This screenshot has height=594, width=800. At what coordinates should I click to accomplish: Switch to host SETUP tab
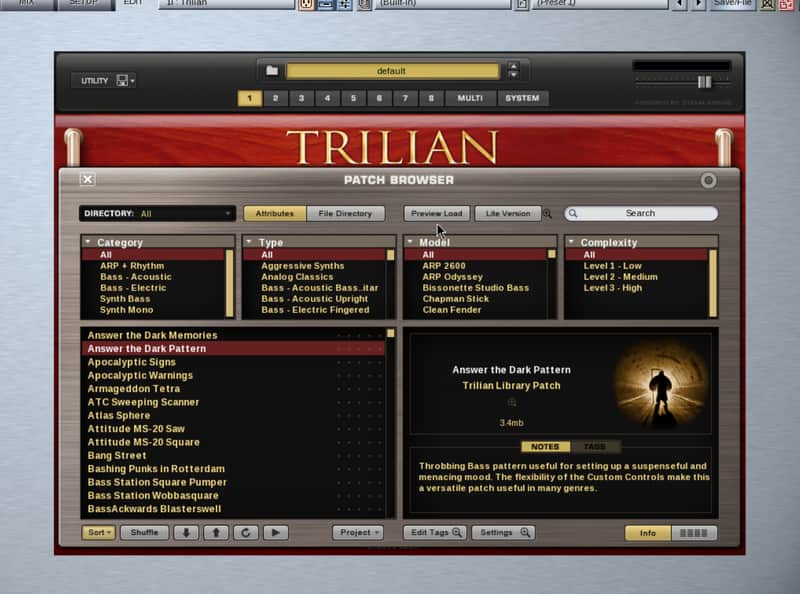coord(84,4)
